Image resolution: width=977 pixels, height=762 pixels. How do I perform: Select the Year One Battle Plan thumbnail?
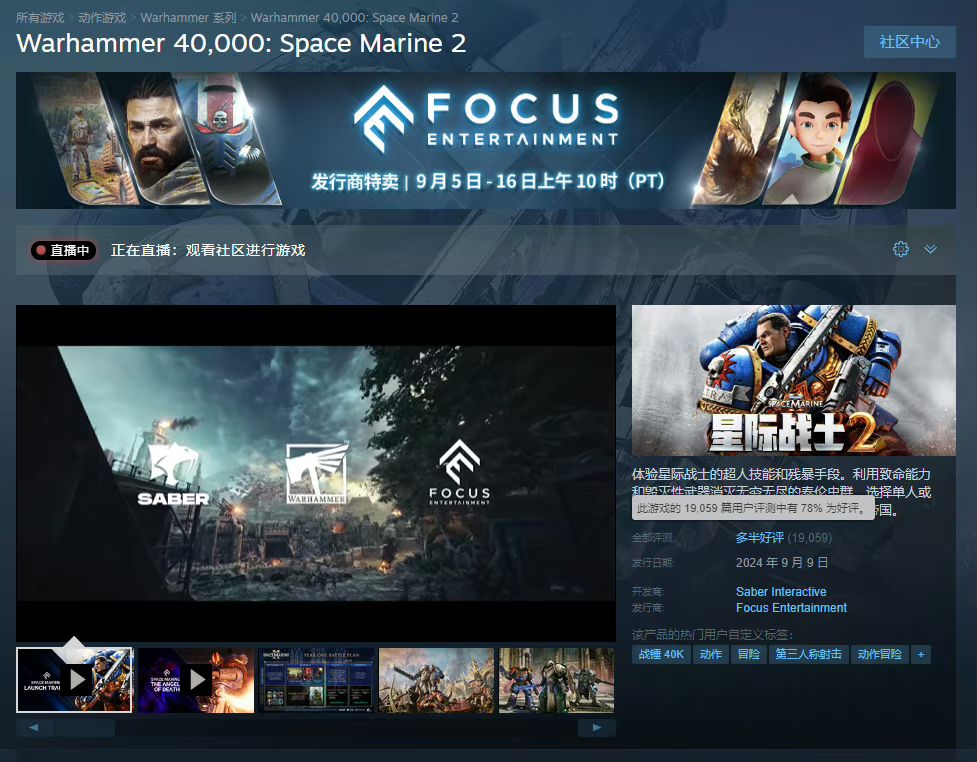coord(317,680)
